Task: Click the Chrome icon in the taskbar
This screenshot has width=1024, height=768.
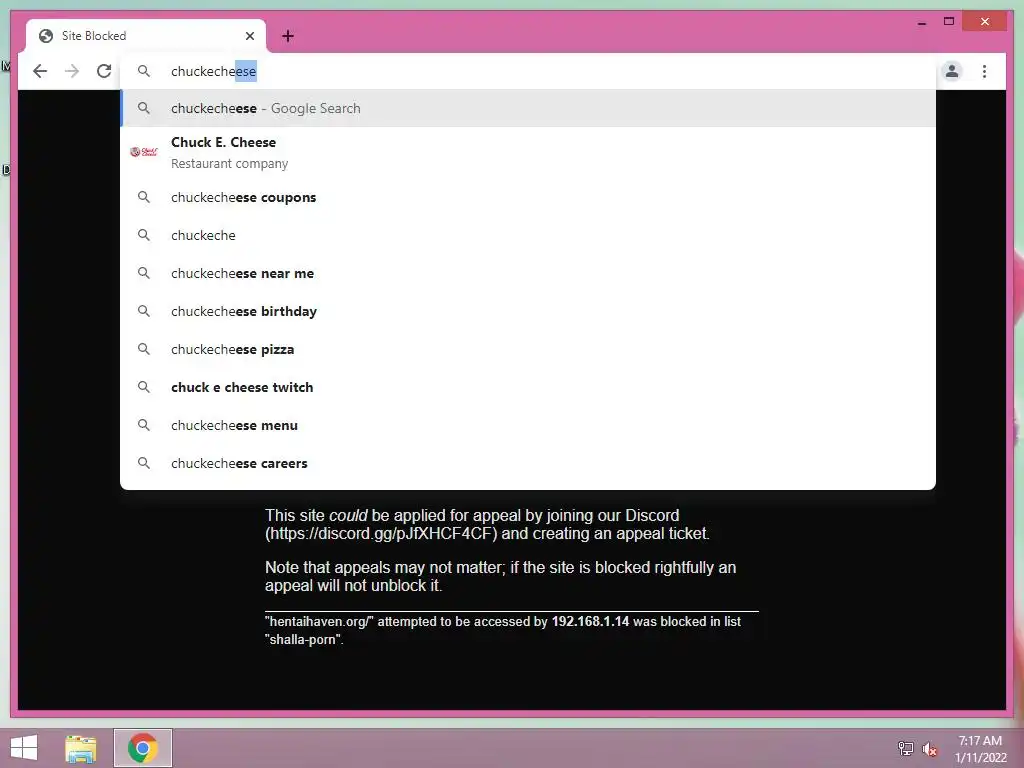Action: pyautogui.click(x=142, y=748)
